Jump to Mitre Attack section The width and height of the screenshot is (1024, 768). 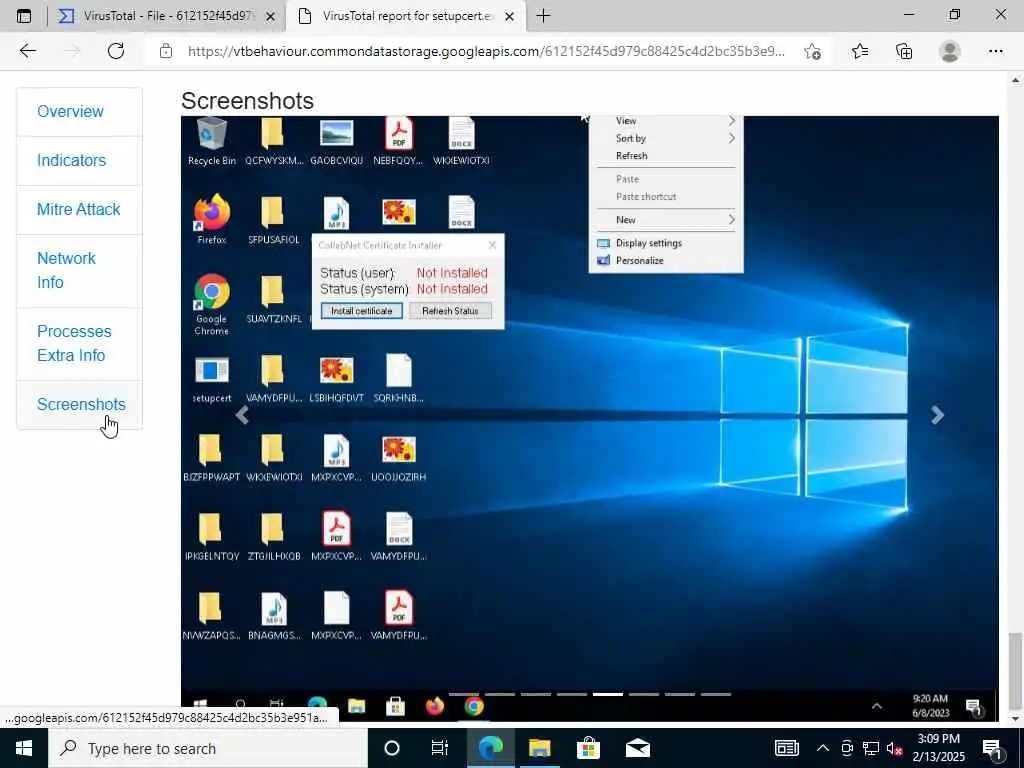tap(78, 210)
